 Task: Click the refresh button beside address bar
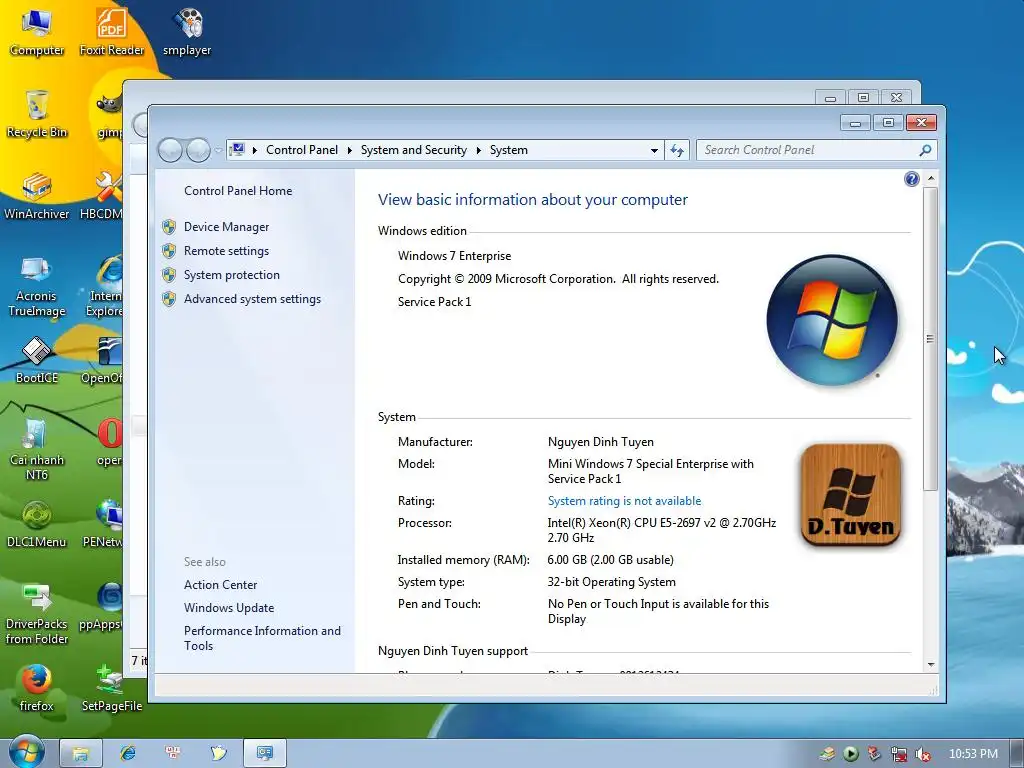[677, 150]
